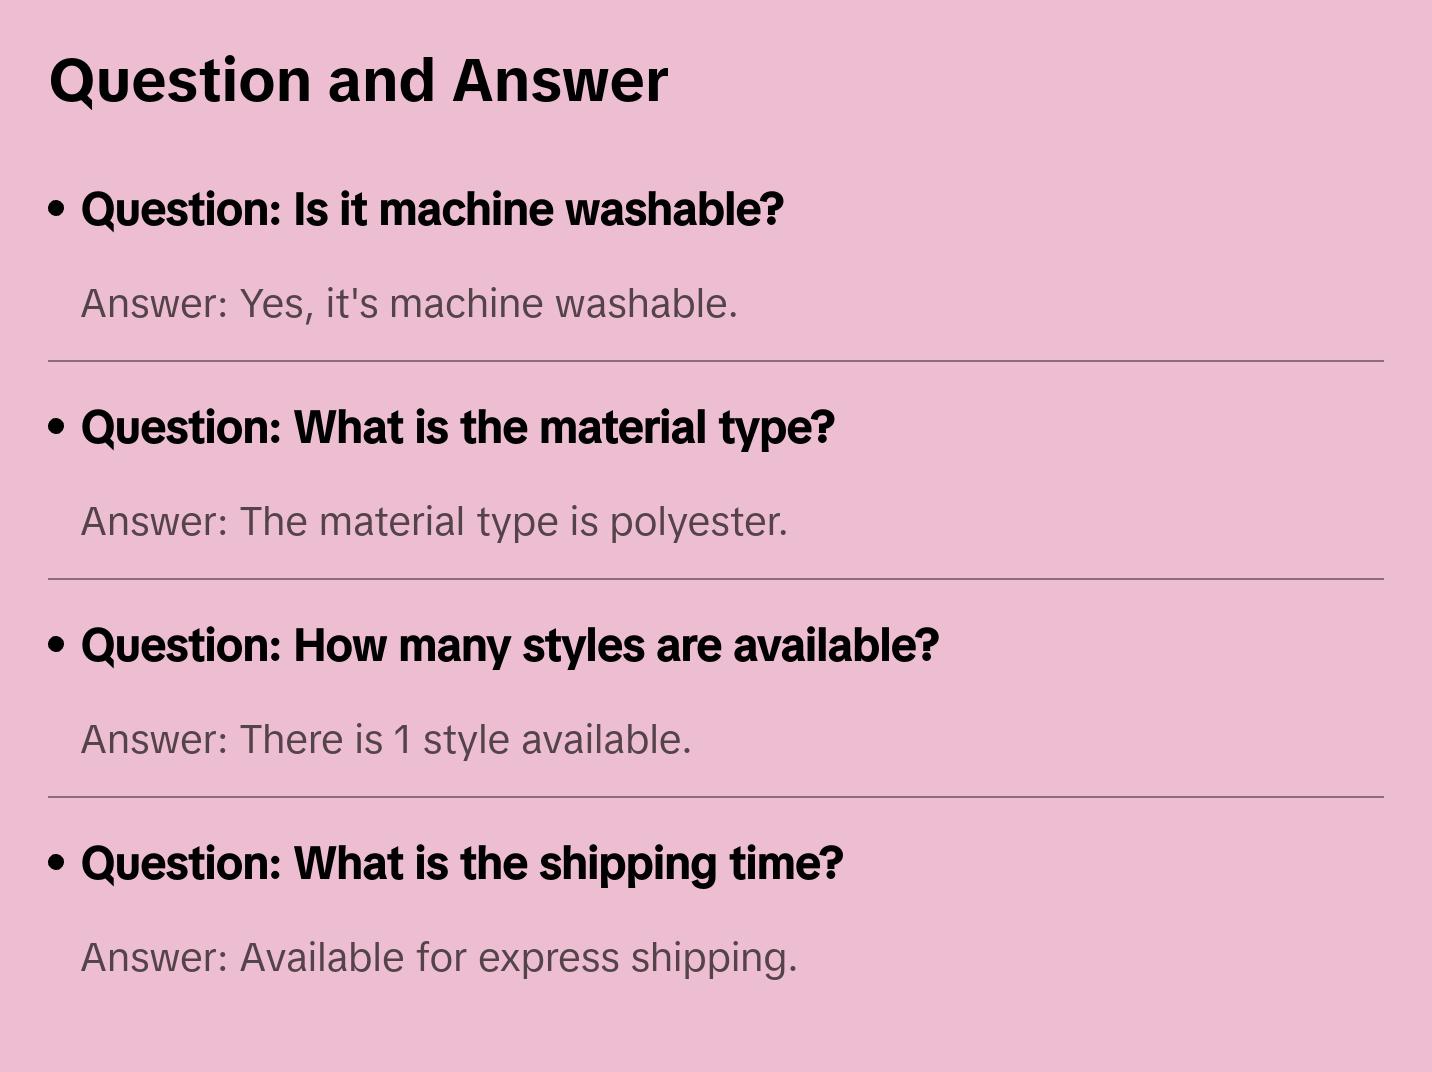The image size is (1432, 1072).
Task: Click the "Question and Answer" heading
Action: pos(358,80)
